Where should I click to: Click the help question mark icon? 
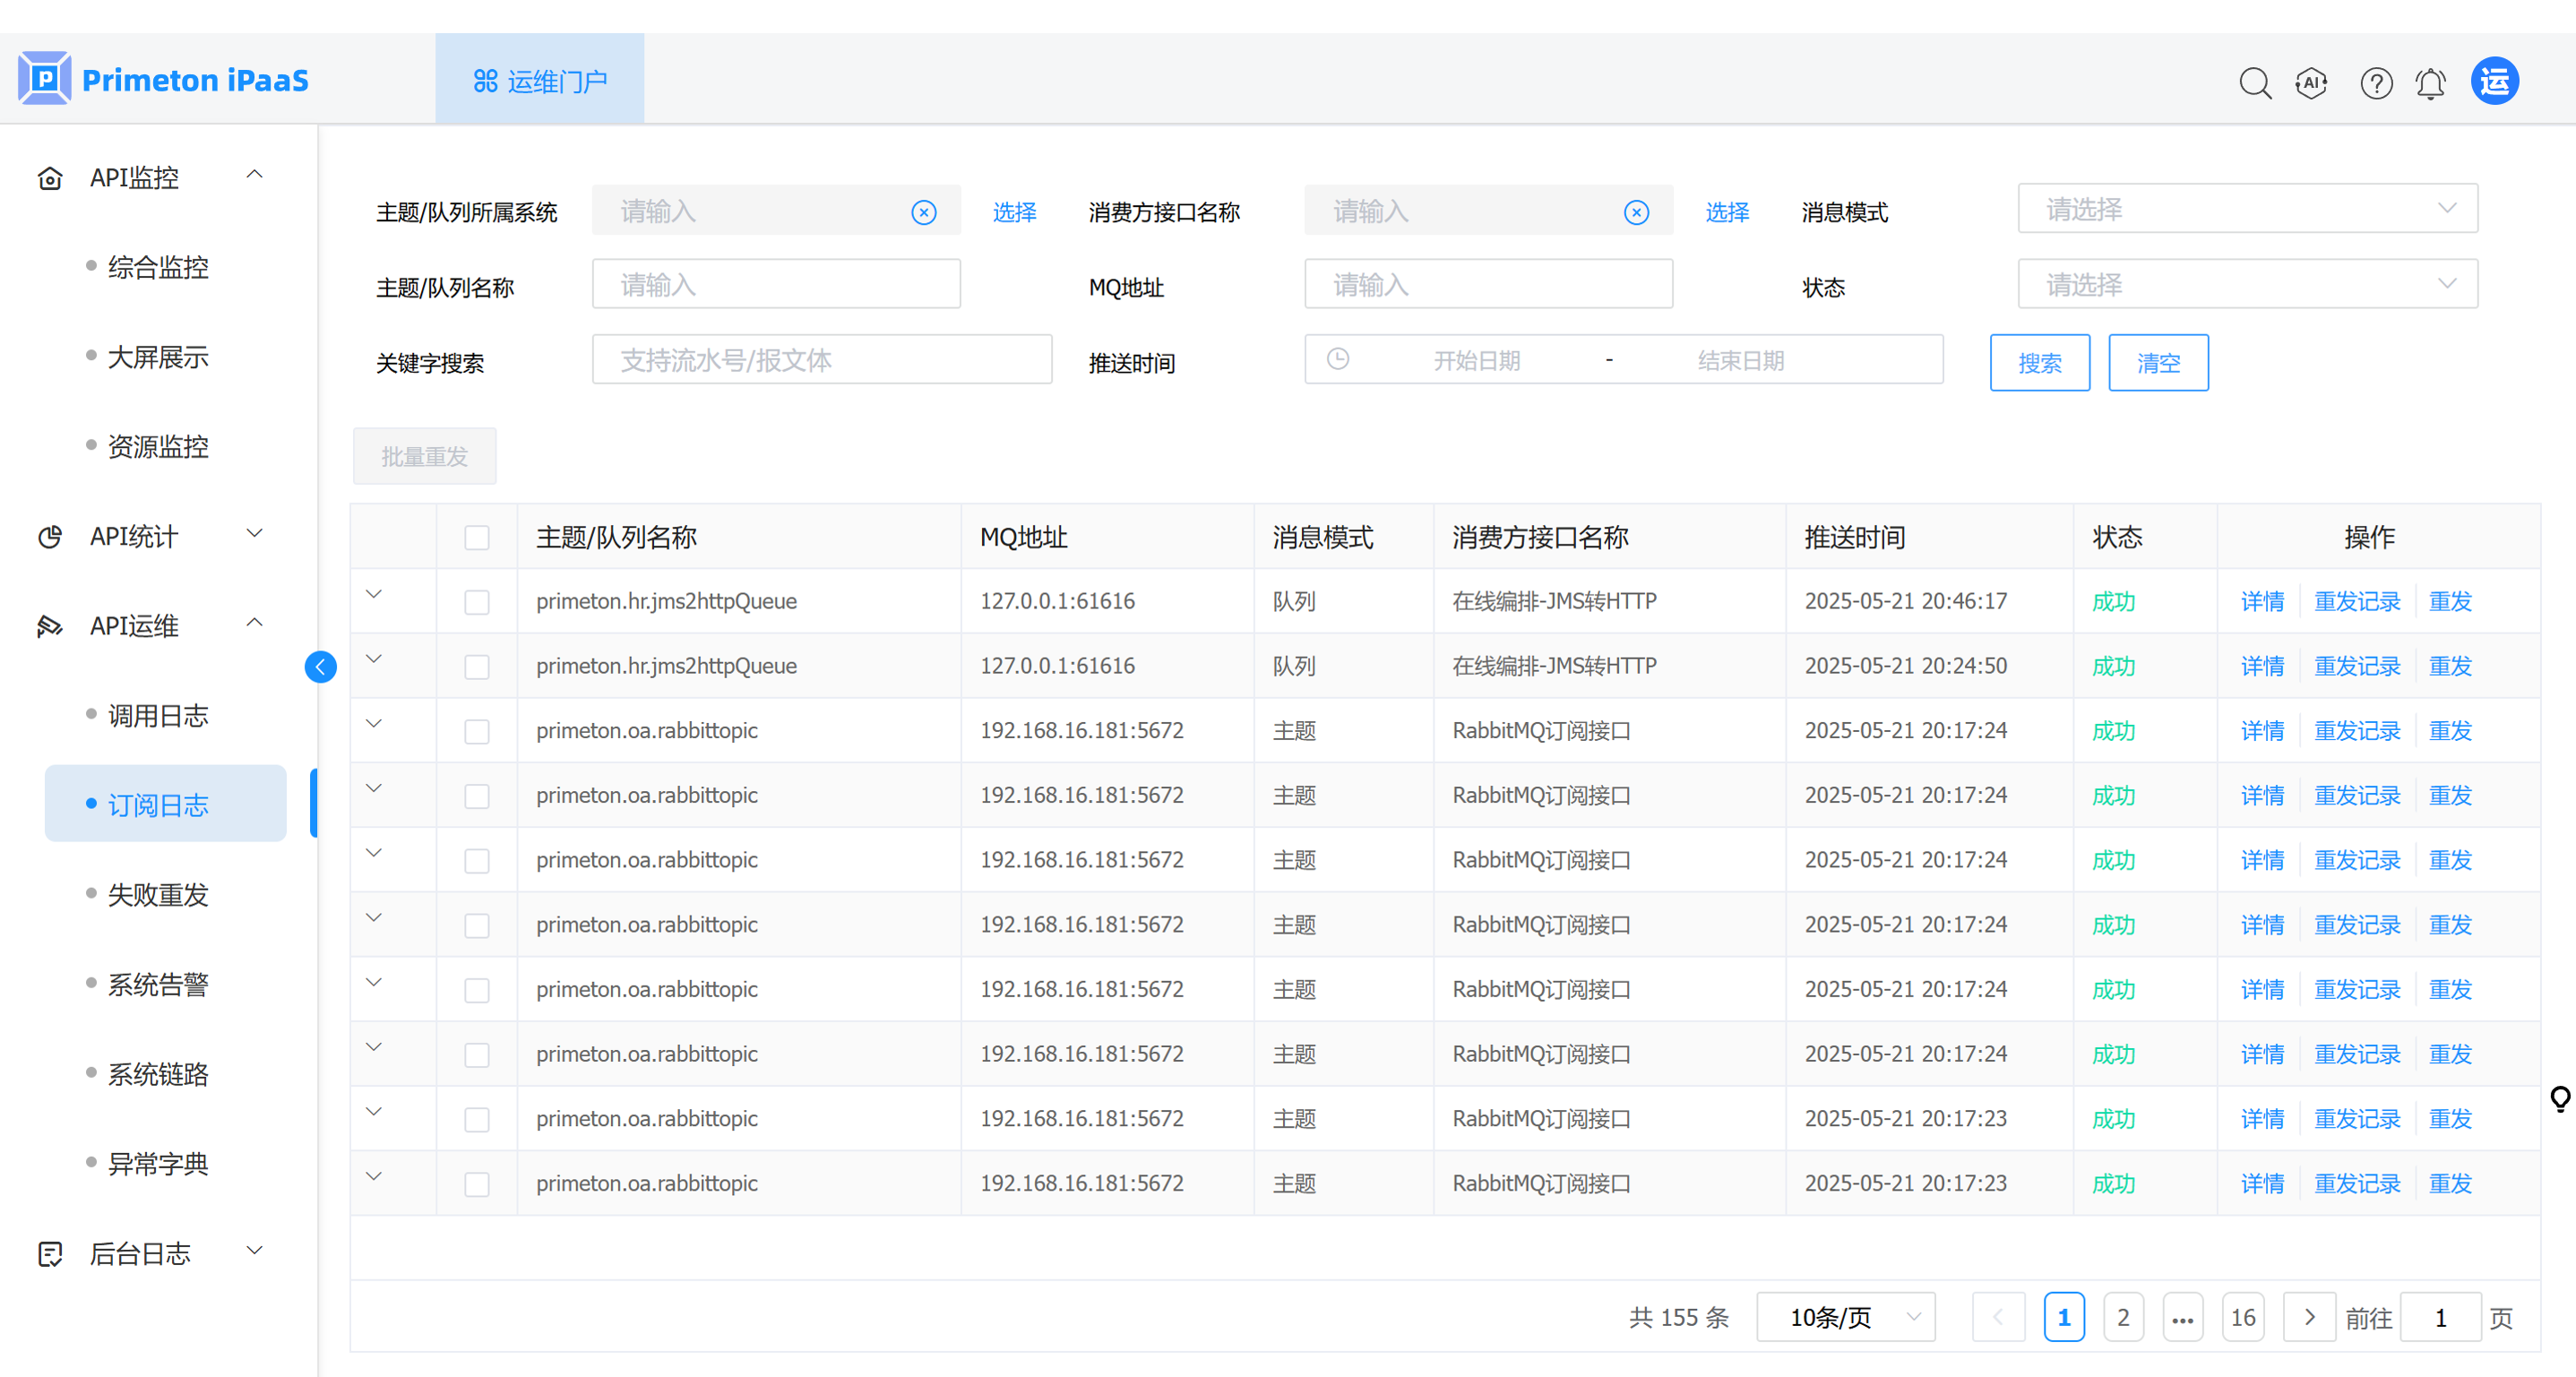coord(2375,82)
